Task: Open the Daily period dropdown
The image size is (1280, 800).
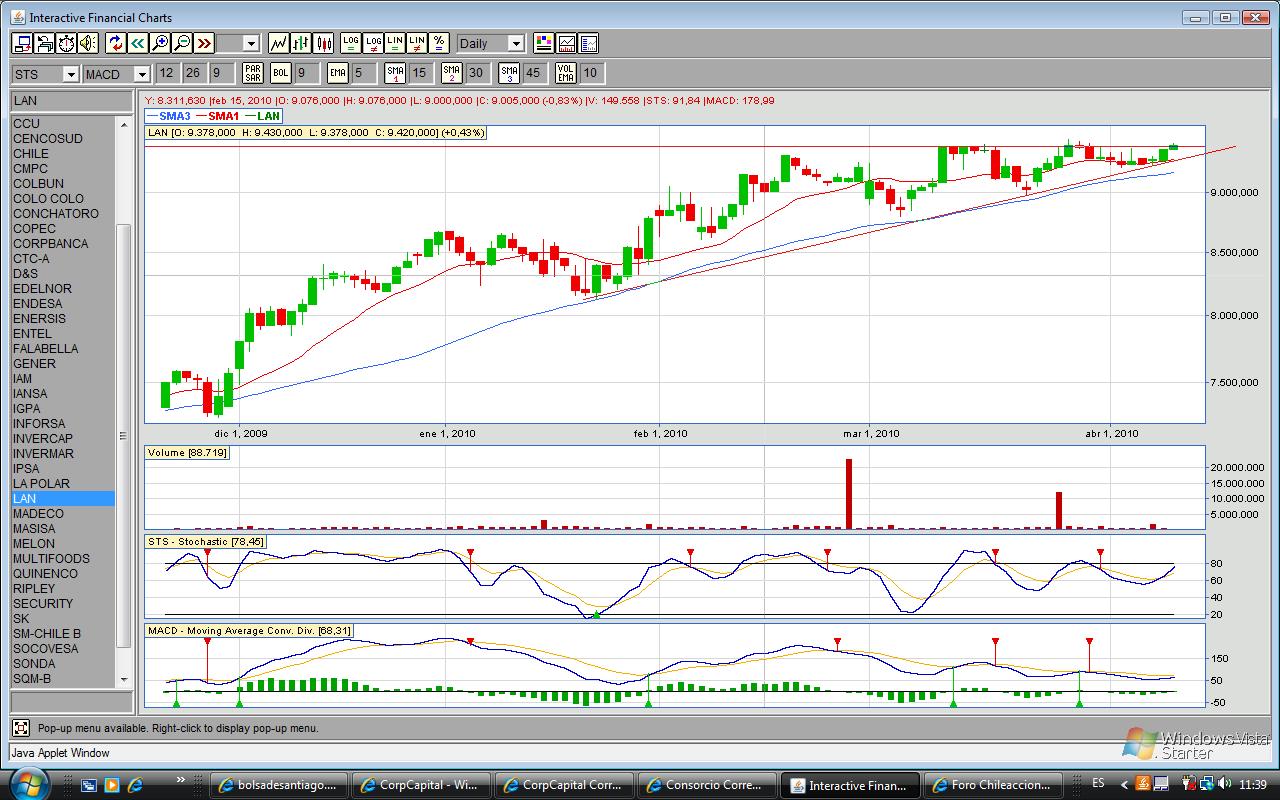Action: (x=490, y=43)
